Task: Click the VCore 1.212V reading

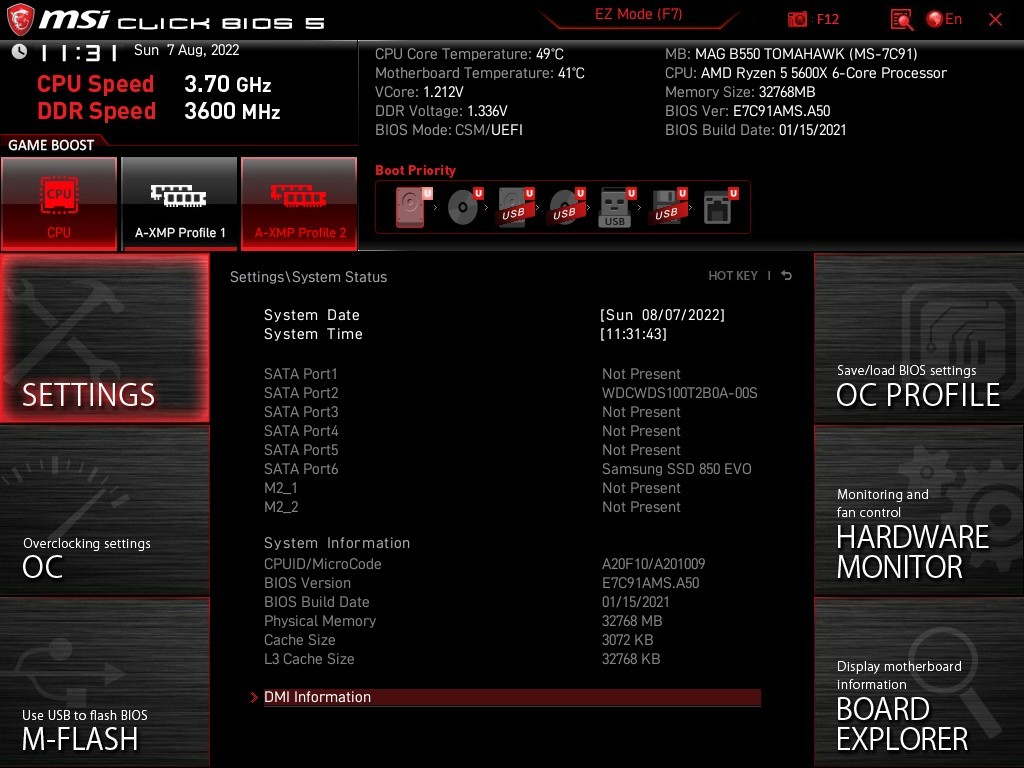Action: (x=419, y=92)
